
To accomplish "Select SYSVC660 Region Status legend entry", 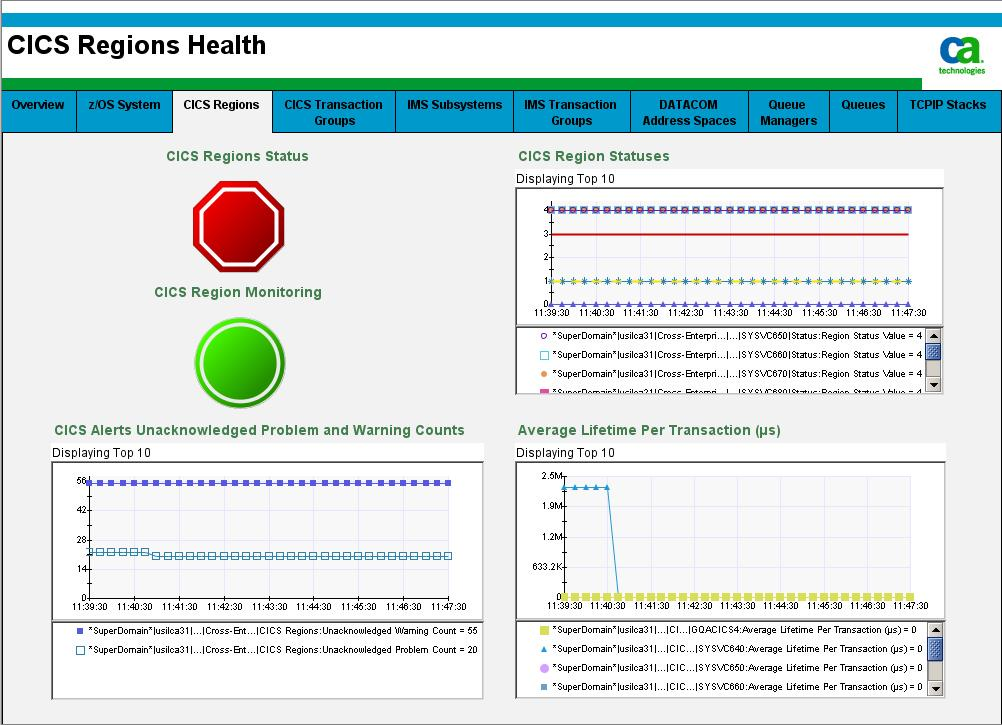I will click(731, 355).
